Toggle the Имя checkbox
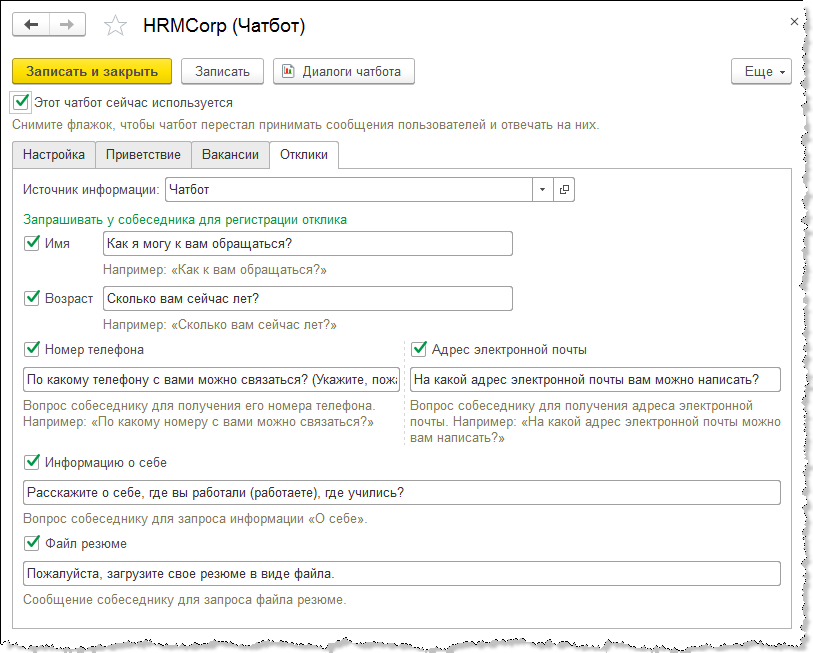The image size is (813, 653). (x=32, y=243)
